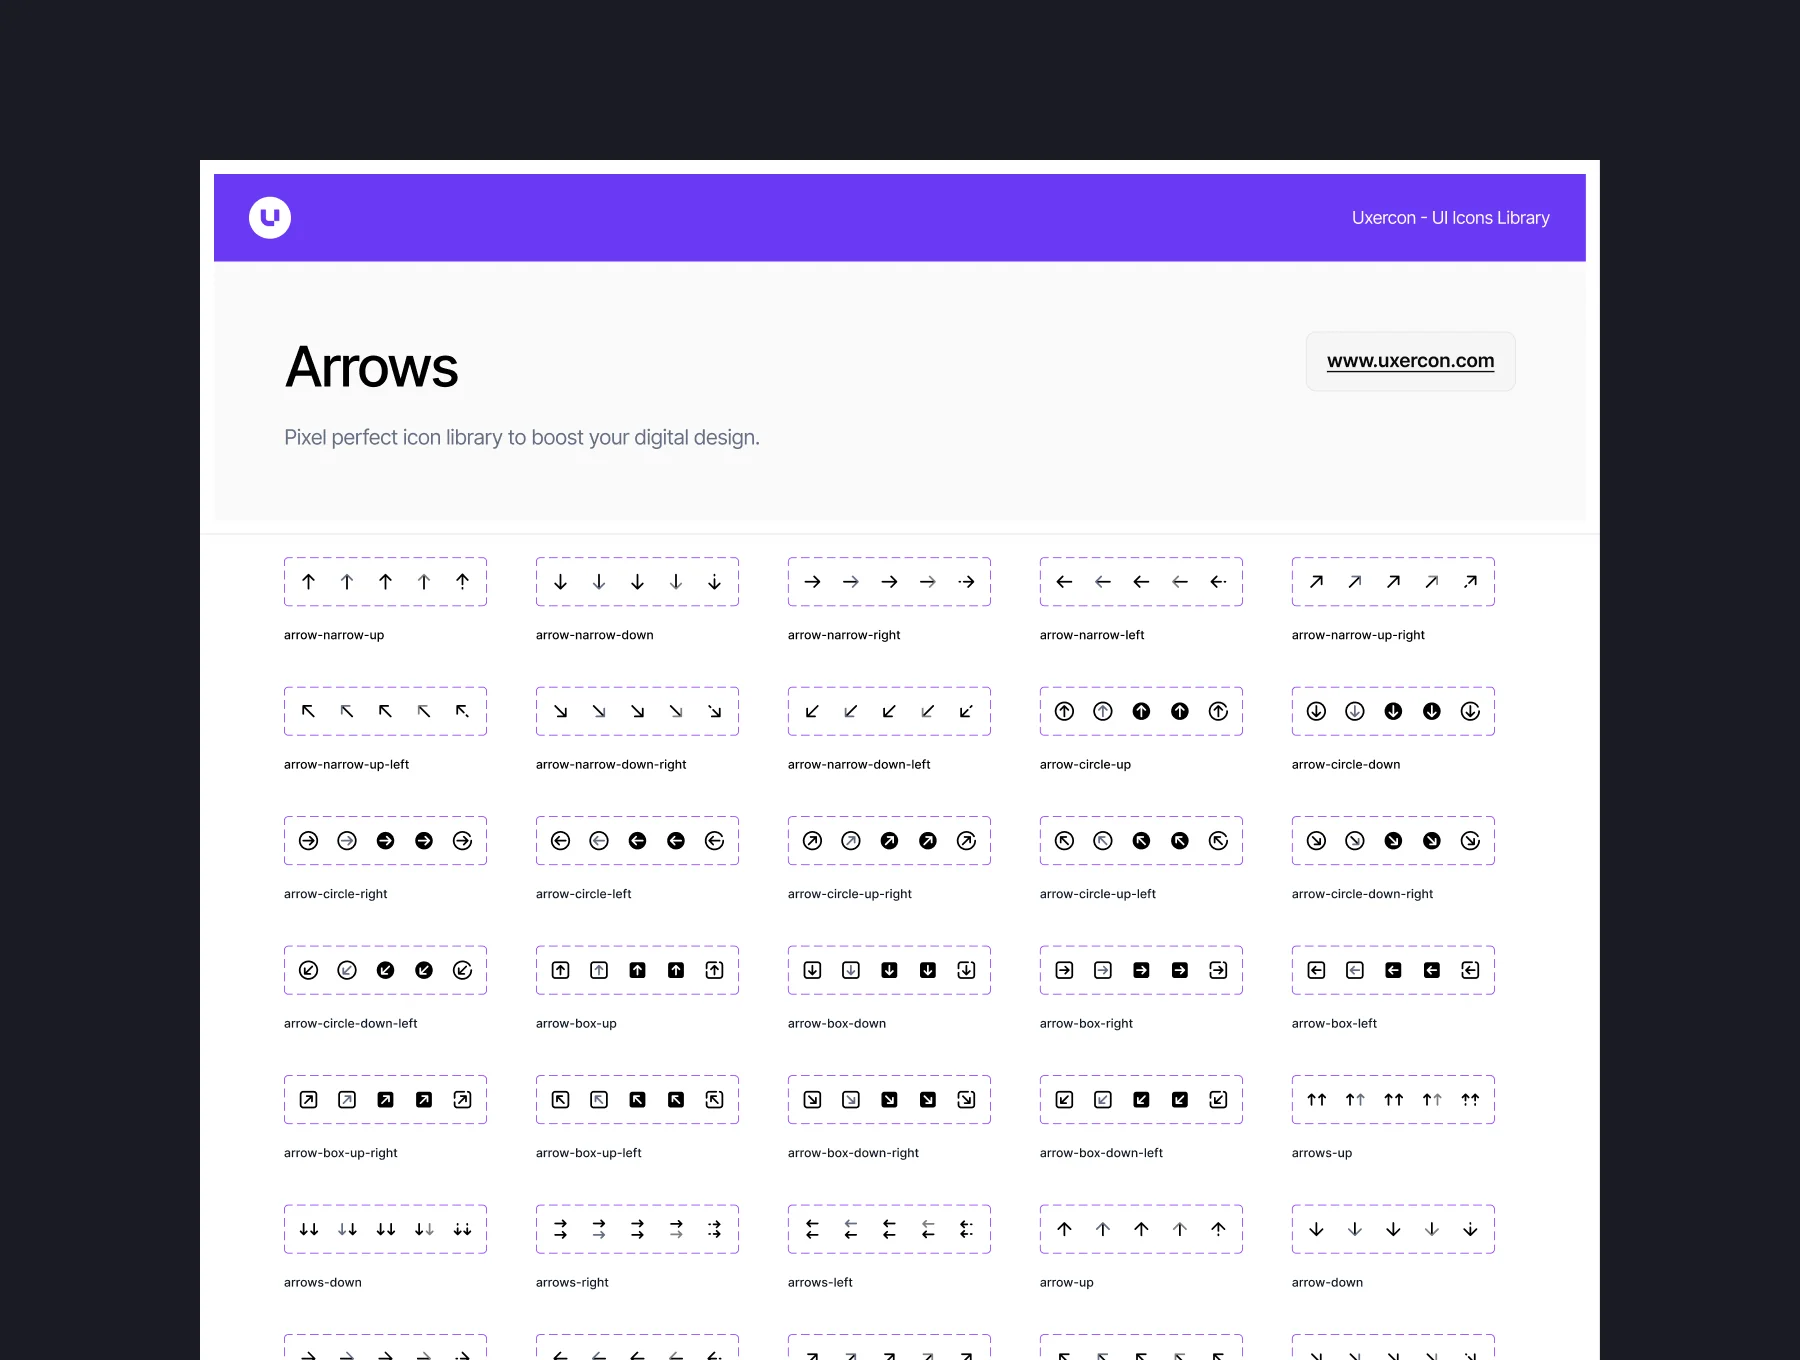
Task: Select the broken-outline arrow-box-down icon variant
Action: (x=967, y=970)
